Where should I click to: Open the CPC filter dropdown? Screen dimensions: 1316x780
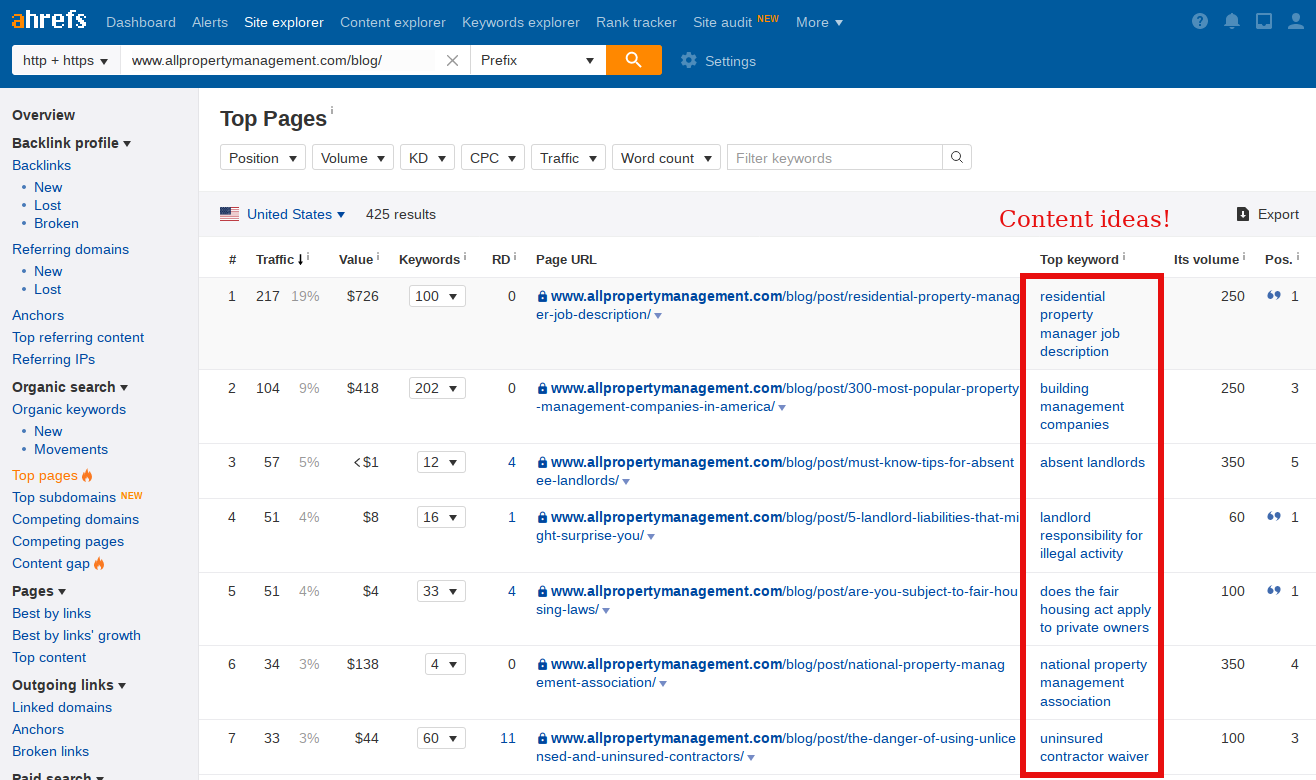click(x=493, y=158)
